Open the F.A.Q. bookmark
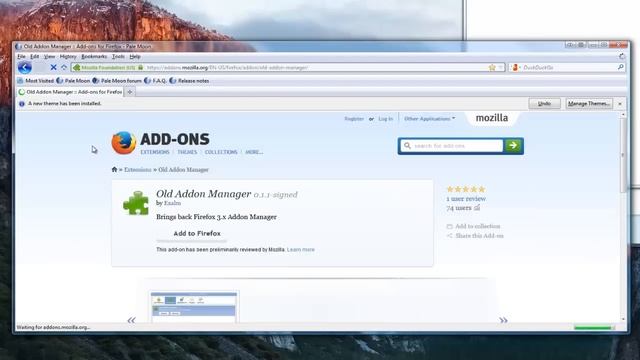Screen dimensions: 640x360 coord(156,81)
